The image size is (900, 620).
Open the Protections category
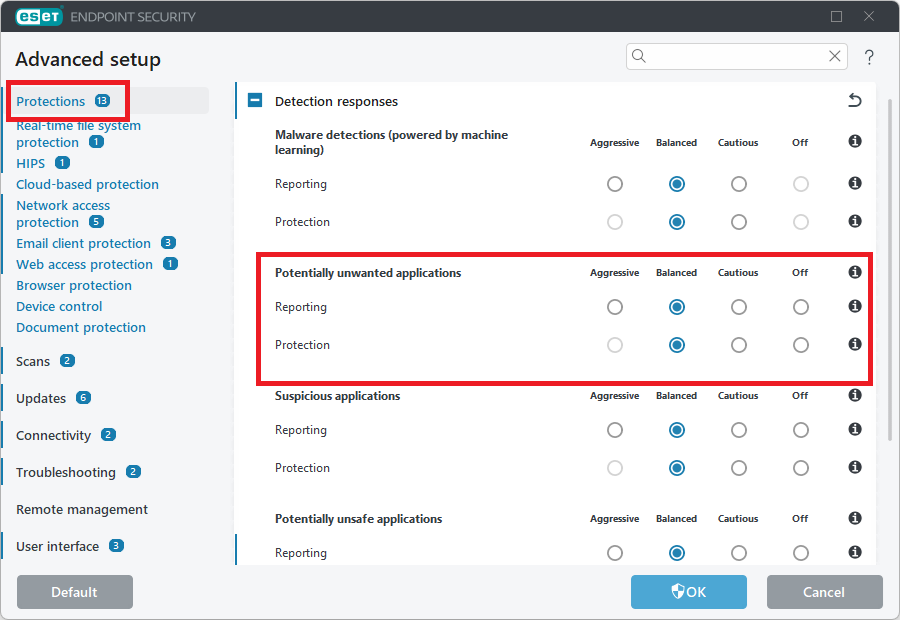click(51, 101)
